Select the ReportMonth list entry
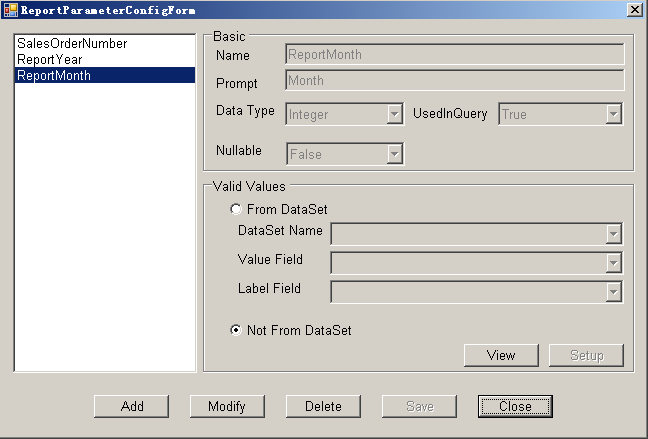 [x=54, y=75]
